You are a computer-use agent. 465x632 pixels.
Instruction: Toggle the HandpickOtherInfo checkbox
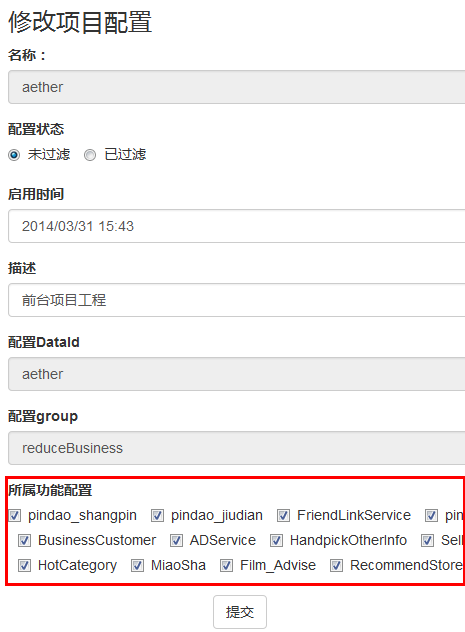click(x=276, y=541)
